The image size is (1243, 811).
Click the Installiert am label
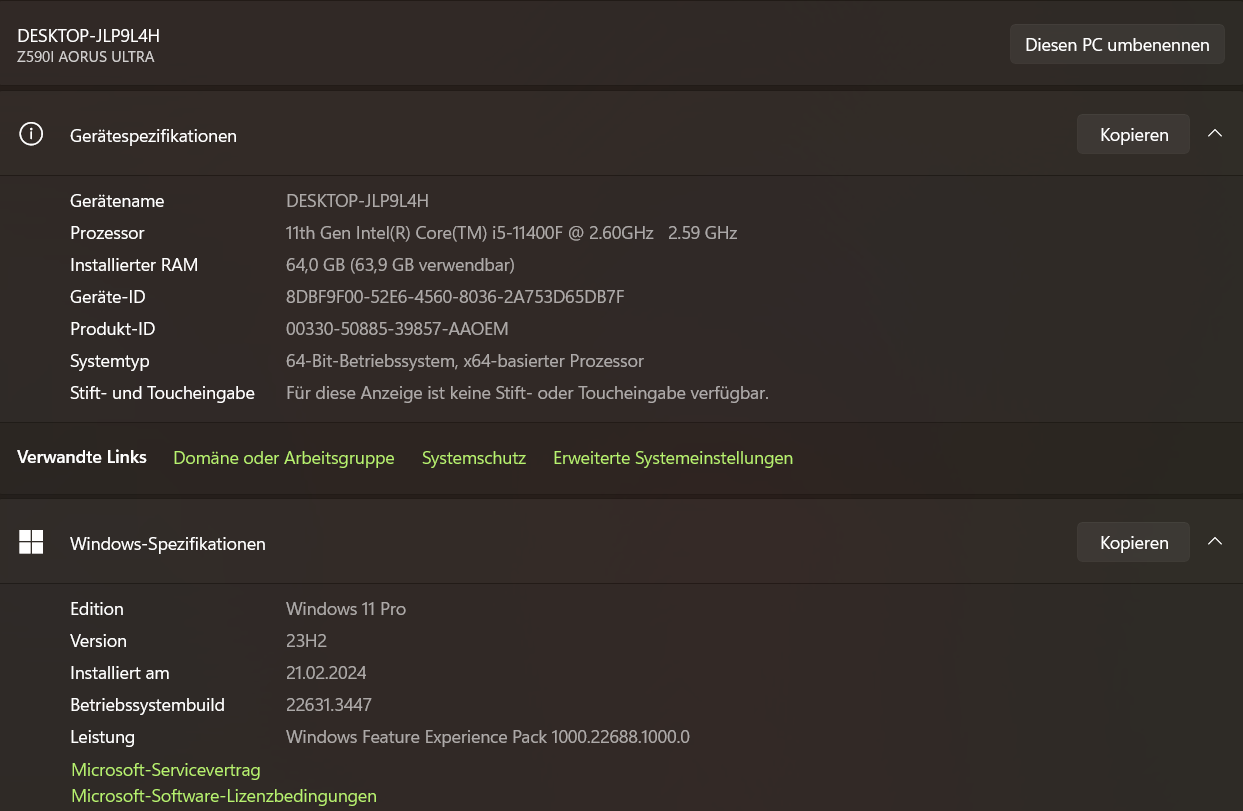coord(120,673)
